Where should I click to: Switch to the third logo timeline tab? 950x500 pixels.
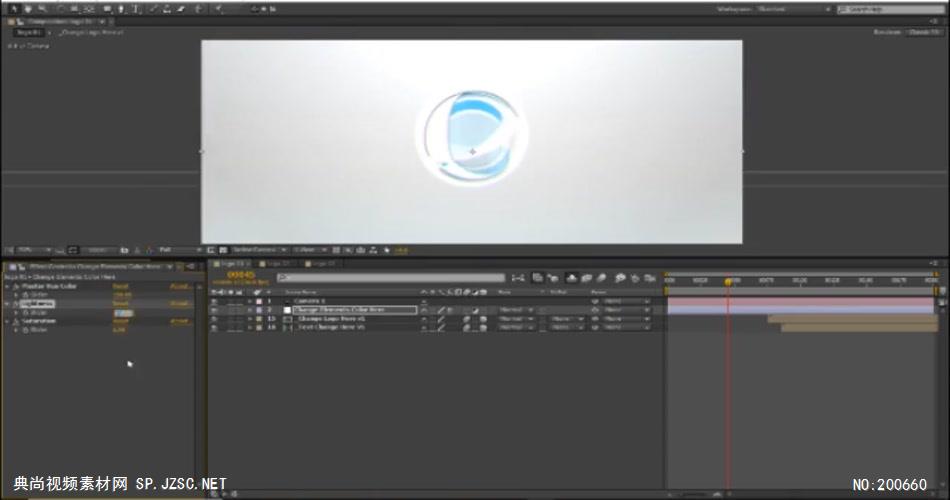[322, 264]
